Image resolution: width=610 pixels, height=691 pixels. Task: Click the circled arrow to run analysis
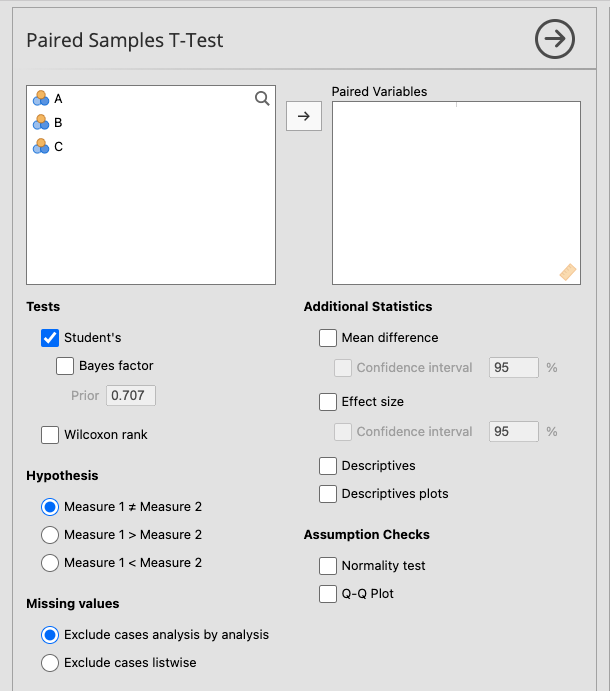(555, 39)
